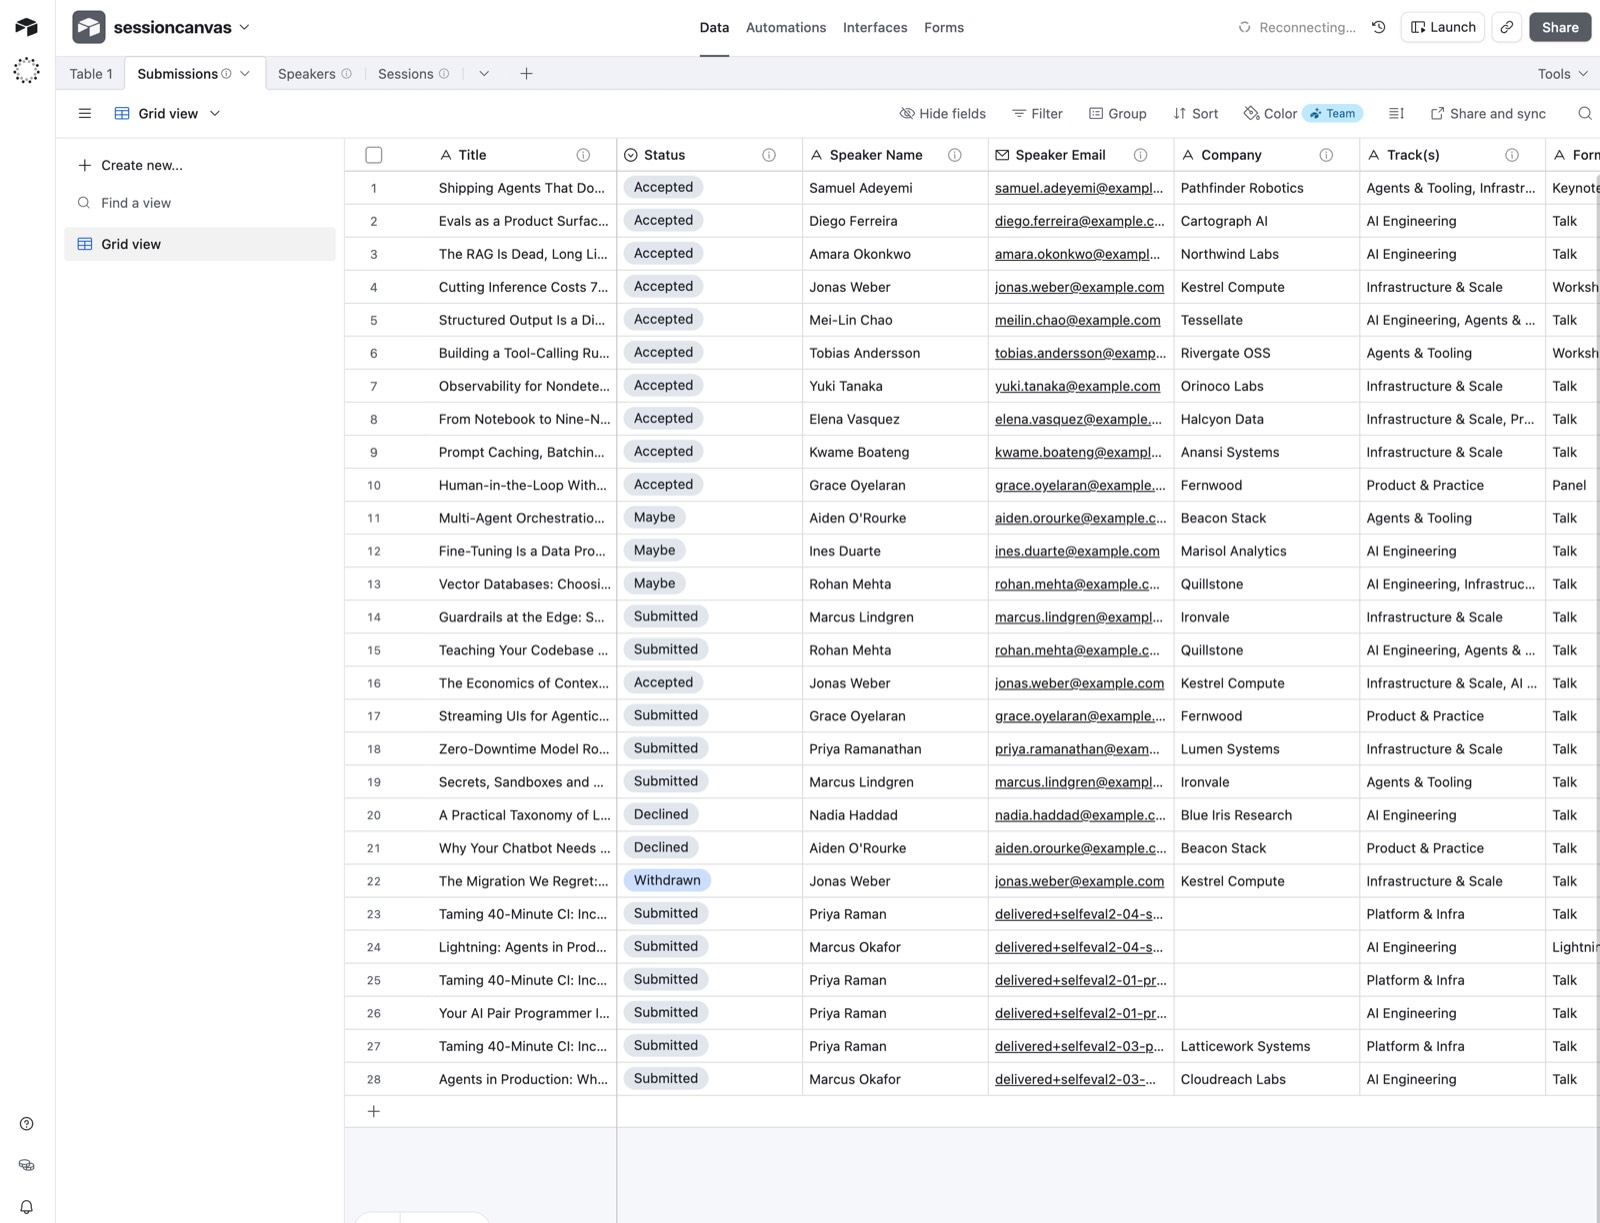Switch to the Automations tab
Screen dimensions: 1600x1223
pyautogui.click(x=786, y=27)
